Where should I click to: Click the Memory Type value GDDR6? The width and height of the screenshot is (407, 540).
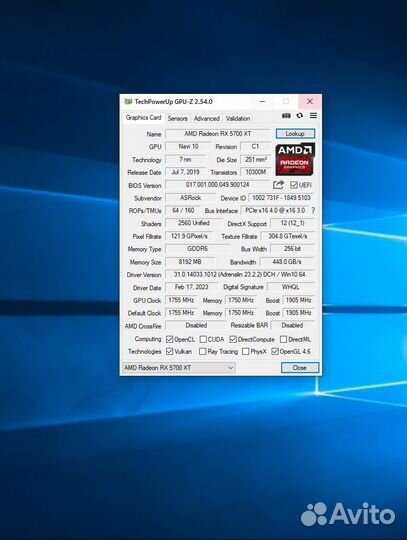pyautogui.click(x=197, y=249)
